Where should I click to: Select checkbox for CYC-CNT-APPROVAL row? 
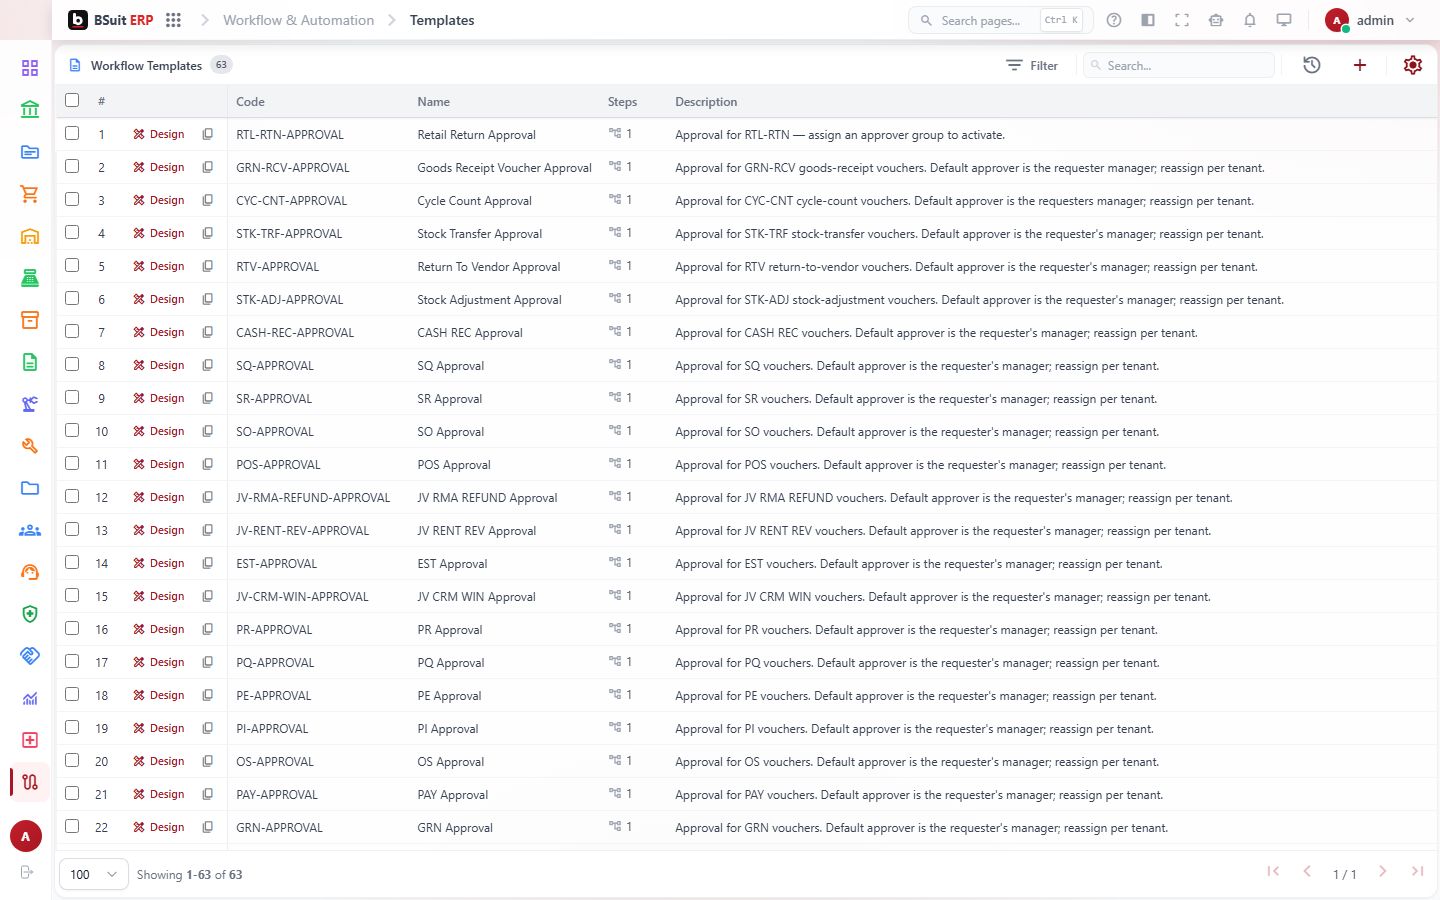click(72, 199)
